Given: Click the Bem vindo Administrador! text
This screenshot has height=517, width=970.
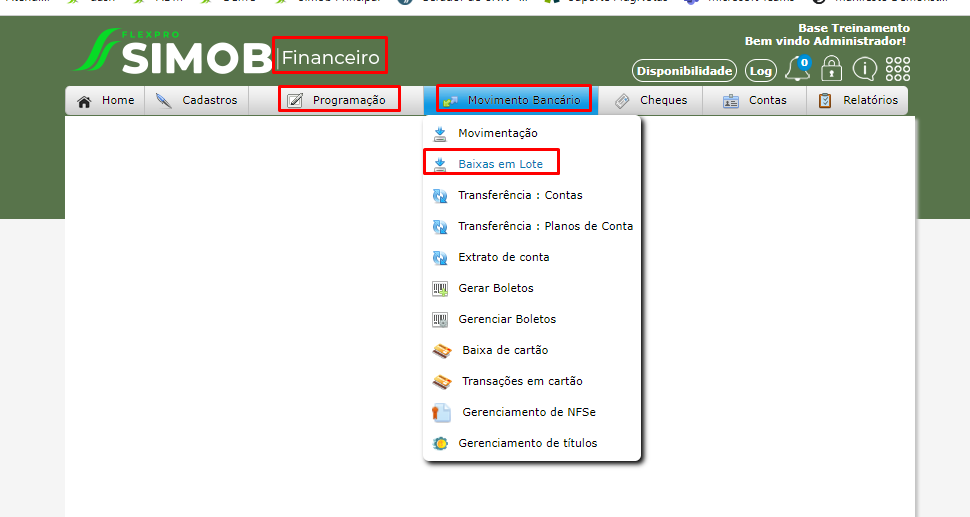Looking at the screenshot, I should point(825,41).
